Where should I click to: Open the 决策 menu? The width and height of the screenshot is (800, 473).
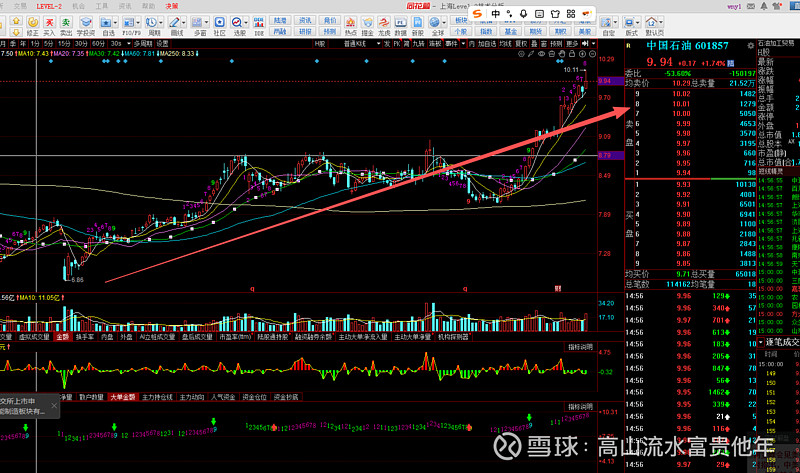click(x=172, y=6)
